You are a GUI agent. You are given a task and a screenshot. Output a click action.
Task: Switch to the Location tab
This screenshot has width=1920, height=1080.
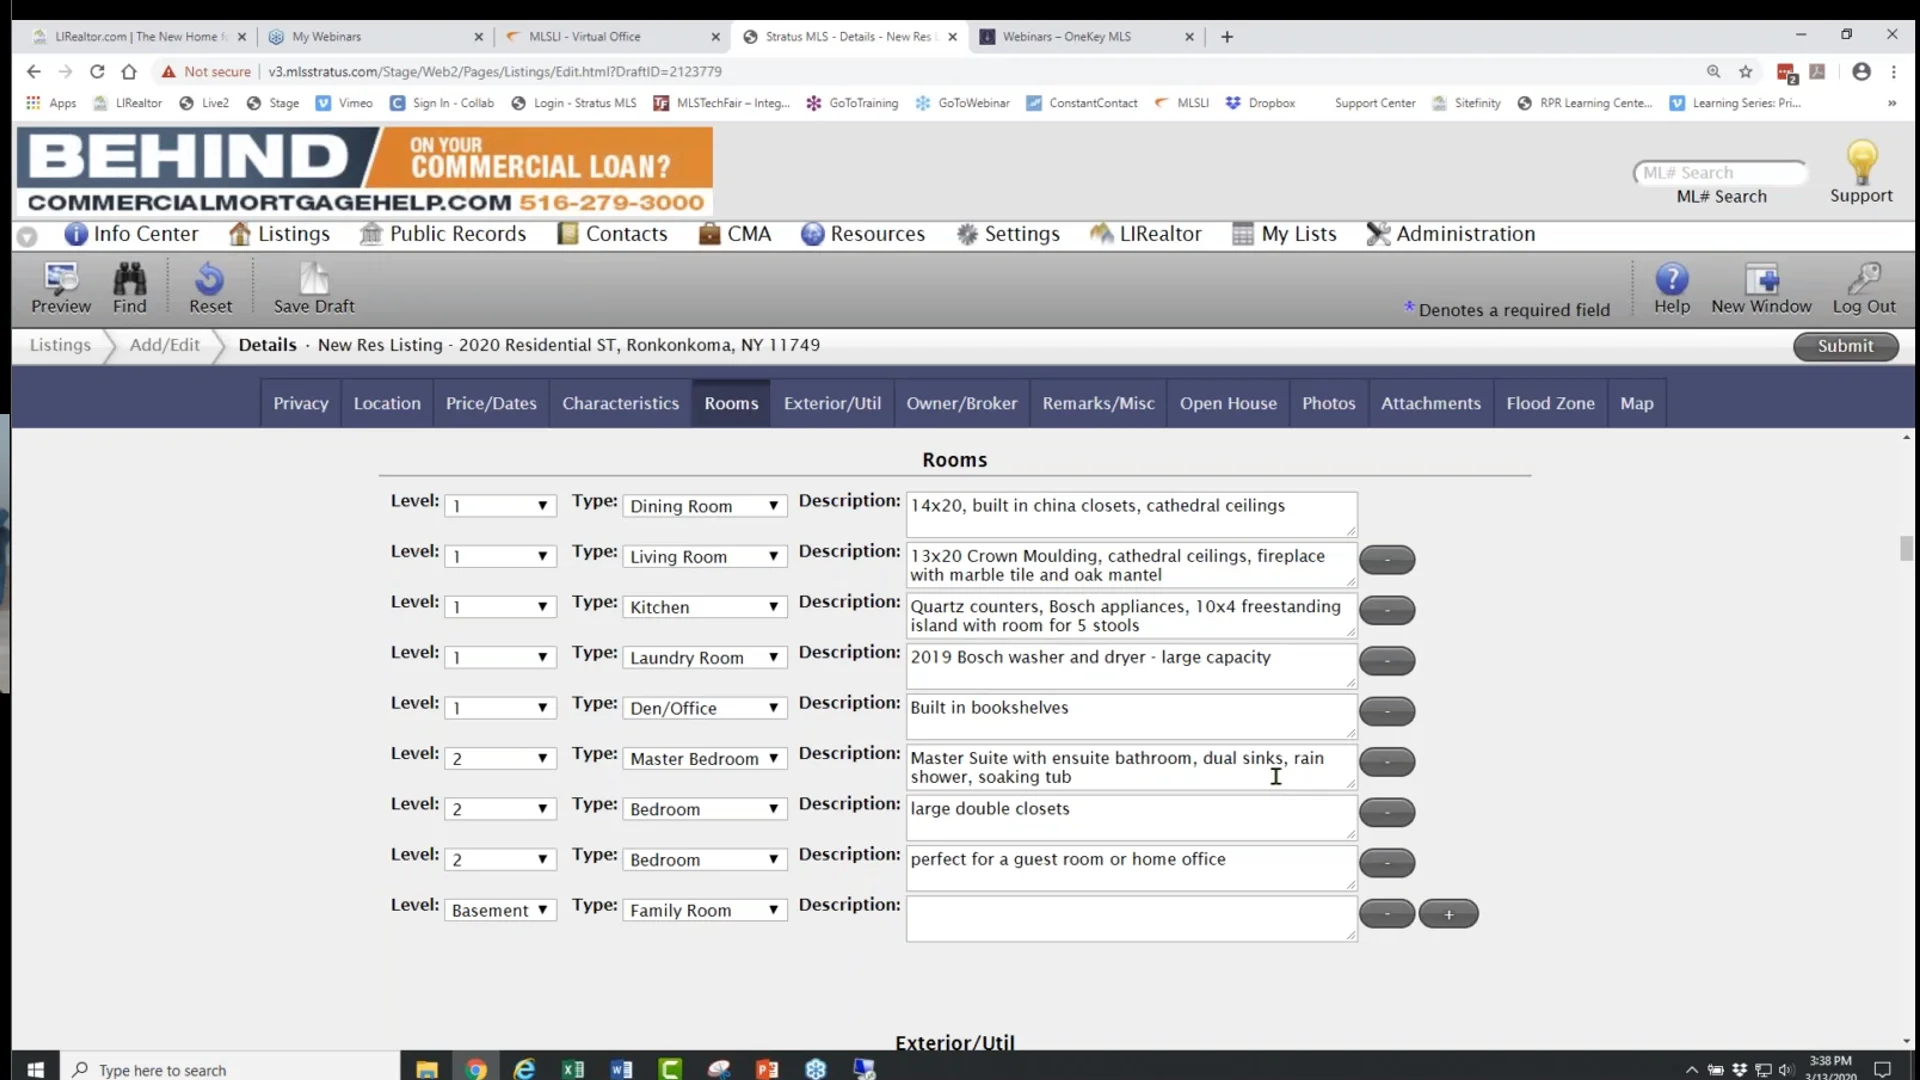click(x=387, y=403)
